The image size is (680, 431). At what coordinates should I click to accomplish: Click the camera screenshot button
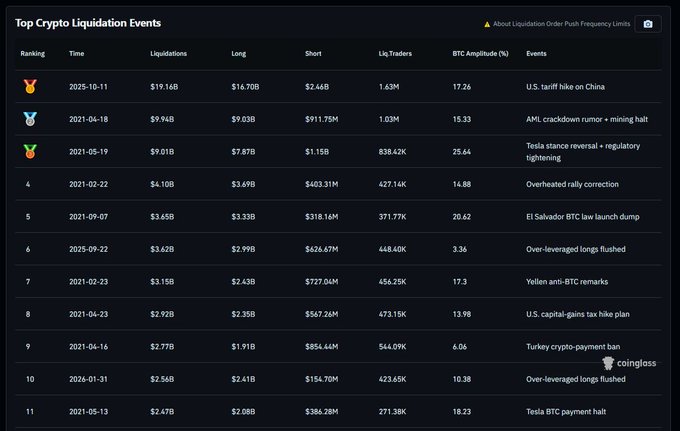coord(647,24)
